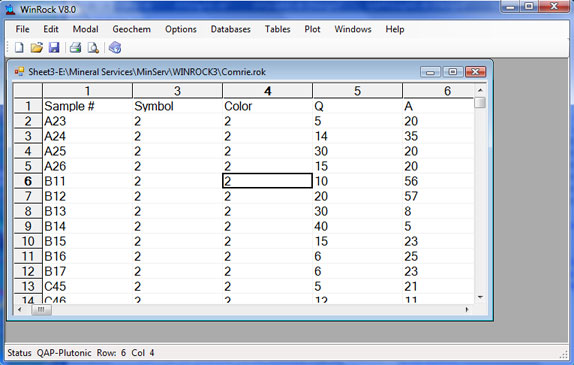Click the horizontal scrollbar right arrow
This screenshot has height=365, width=574.
467,310
